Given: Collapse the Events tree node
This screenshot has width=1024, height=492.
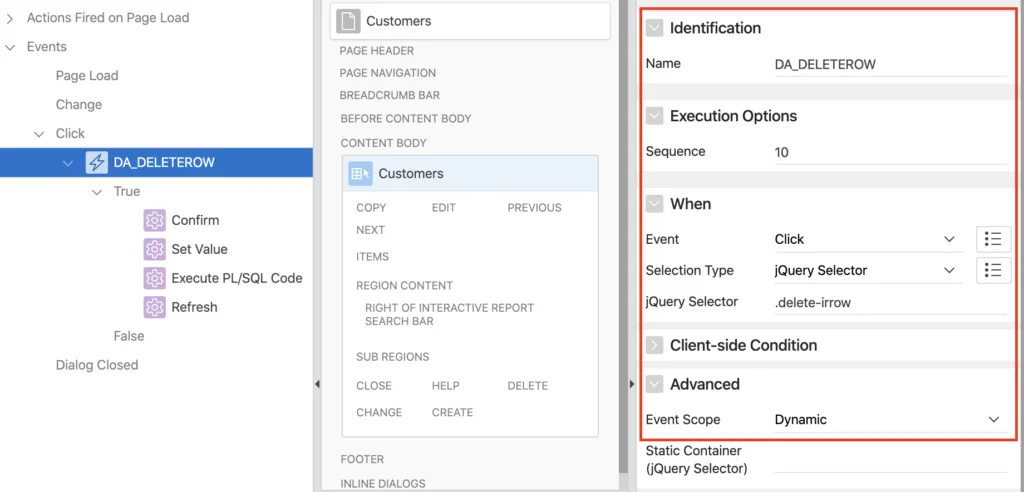Looking at the screenshot, I should 10,47.
